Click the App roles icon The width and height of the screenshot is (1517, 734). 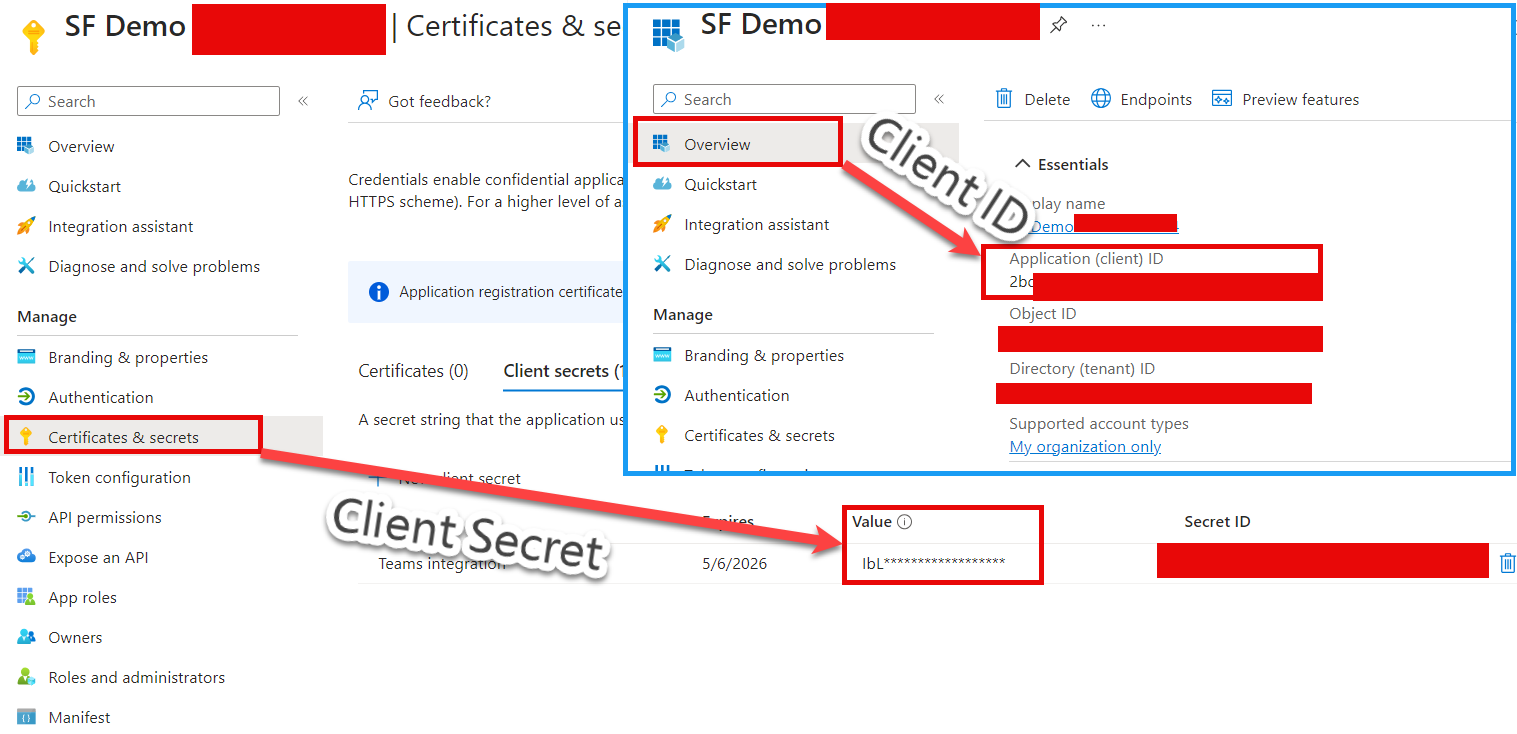tap(27, 597)
